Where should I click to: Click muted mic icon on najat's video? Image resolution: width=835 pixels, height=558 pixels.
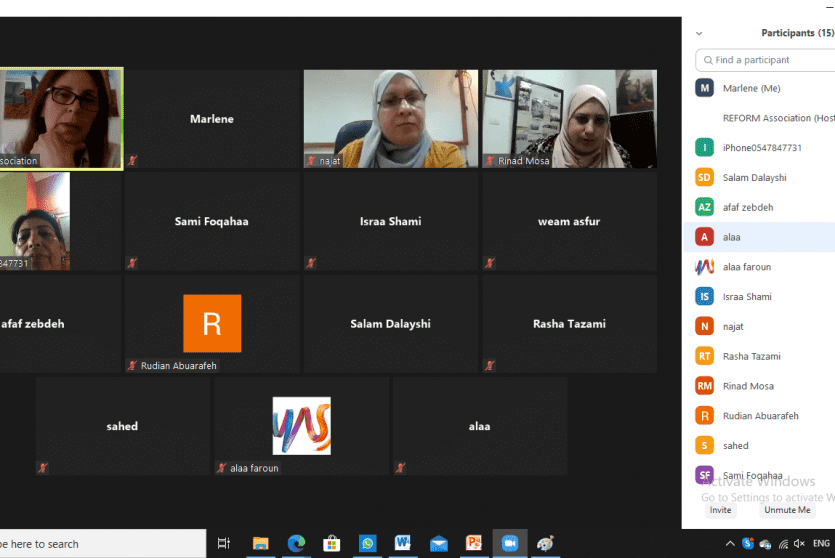[311, 160]
